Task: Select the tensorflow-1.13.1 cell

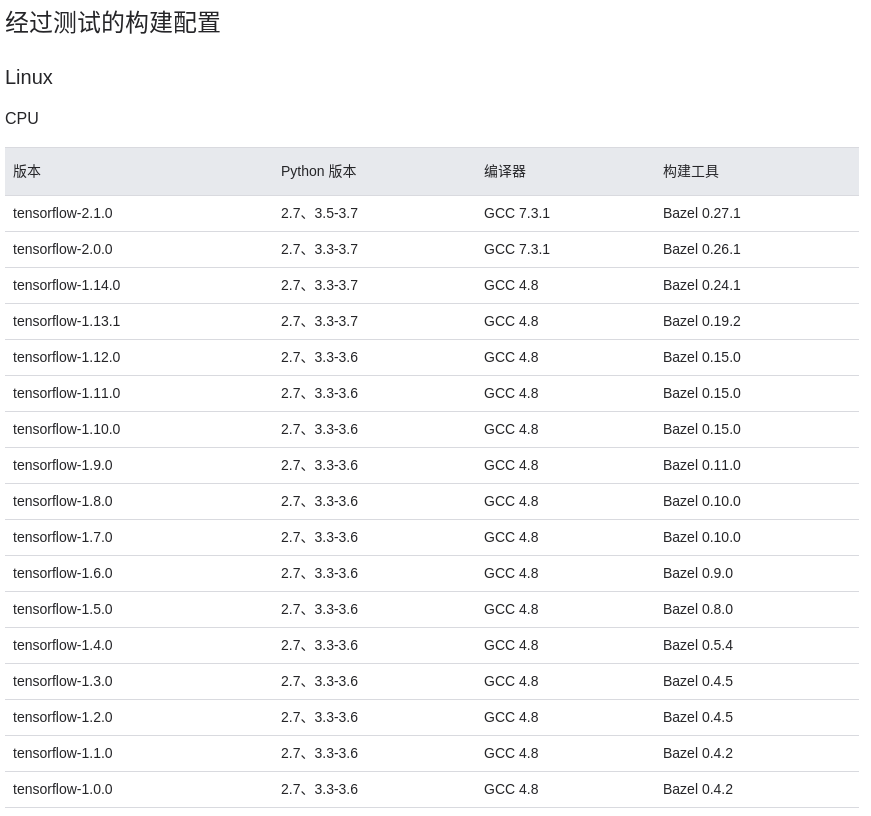Action: point(67,322)
